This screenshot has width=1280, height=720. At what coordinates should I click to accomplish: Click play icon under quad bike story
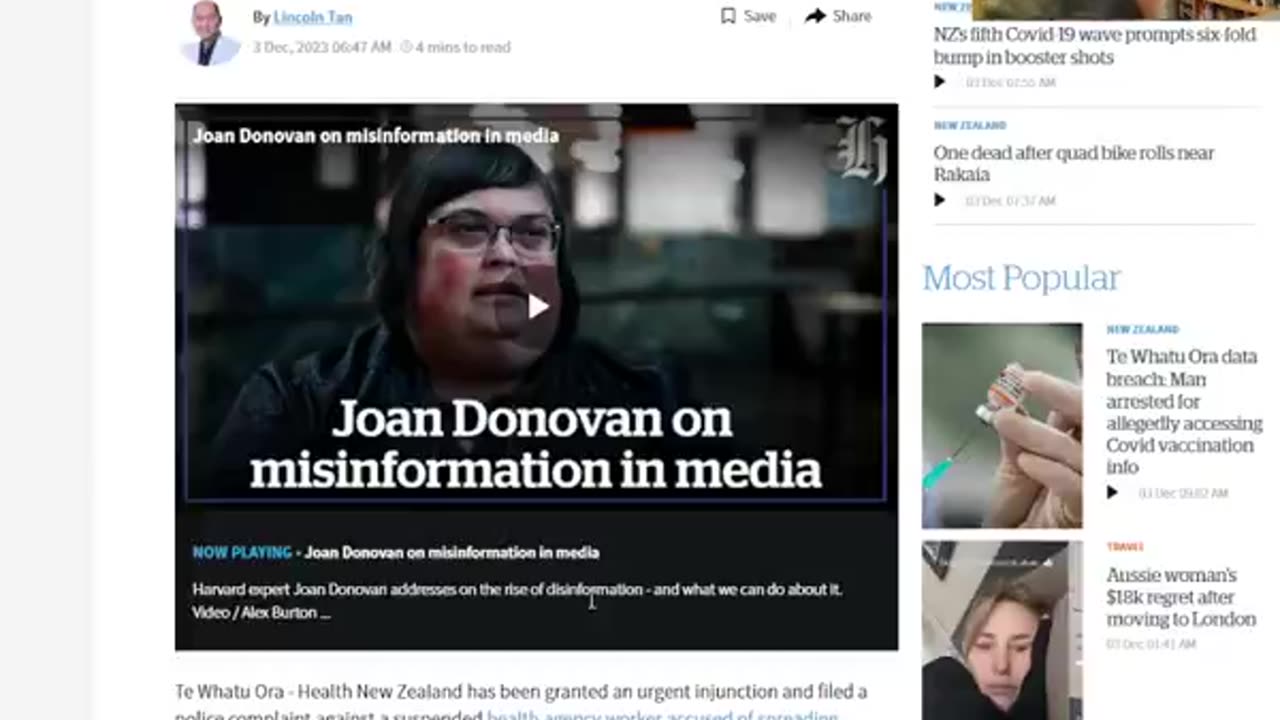(x=939, y=200)
